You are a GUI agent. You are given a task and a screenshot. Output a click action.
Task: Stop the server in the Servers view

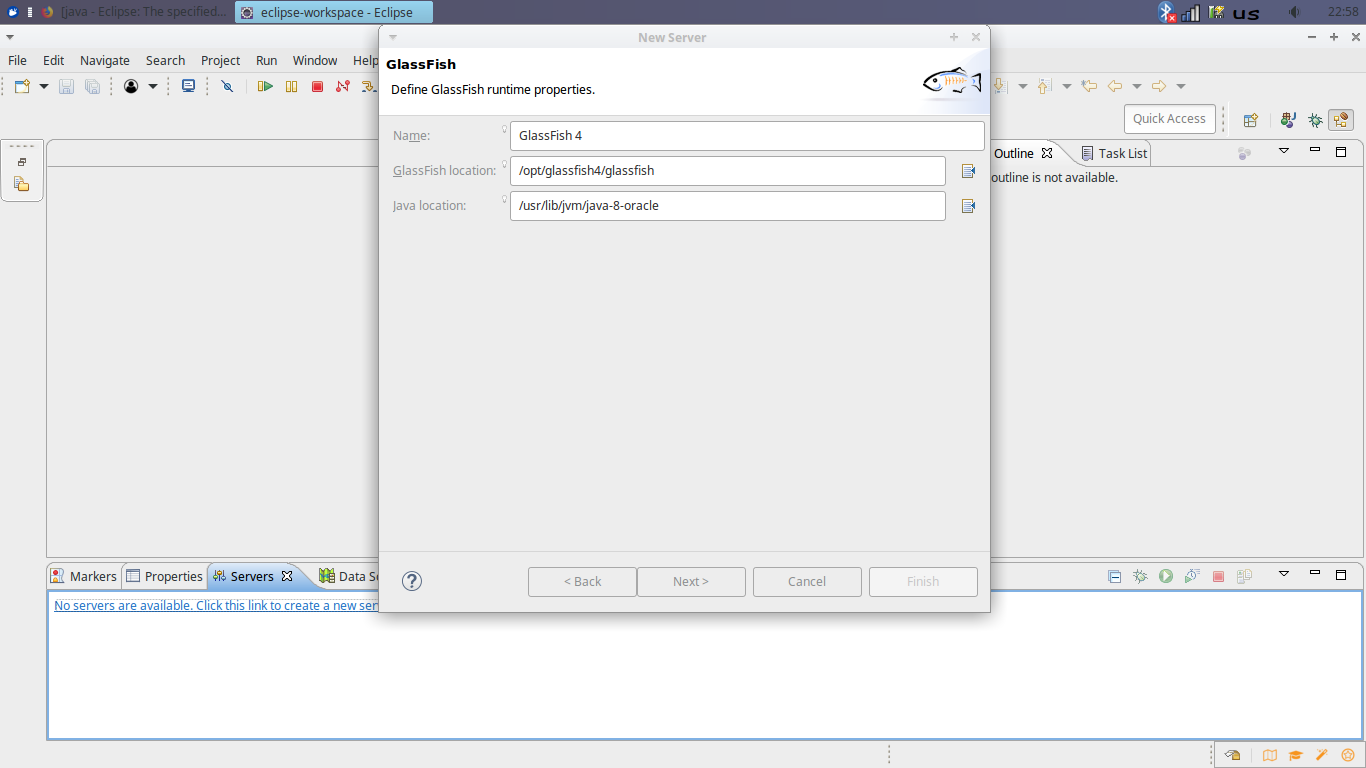pyautogui.click(x=1218, y=576)
